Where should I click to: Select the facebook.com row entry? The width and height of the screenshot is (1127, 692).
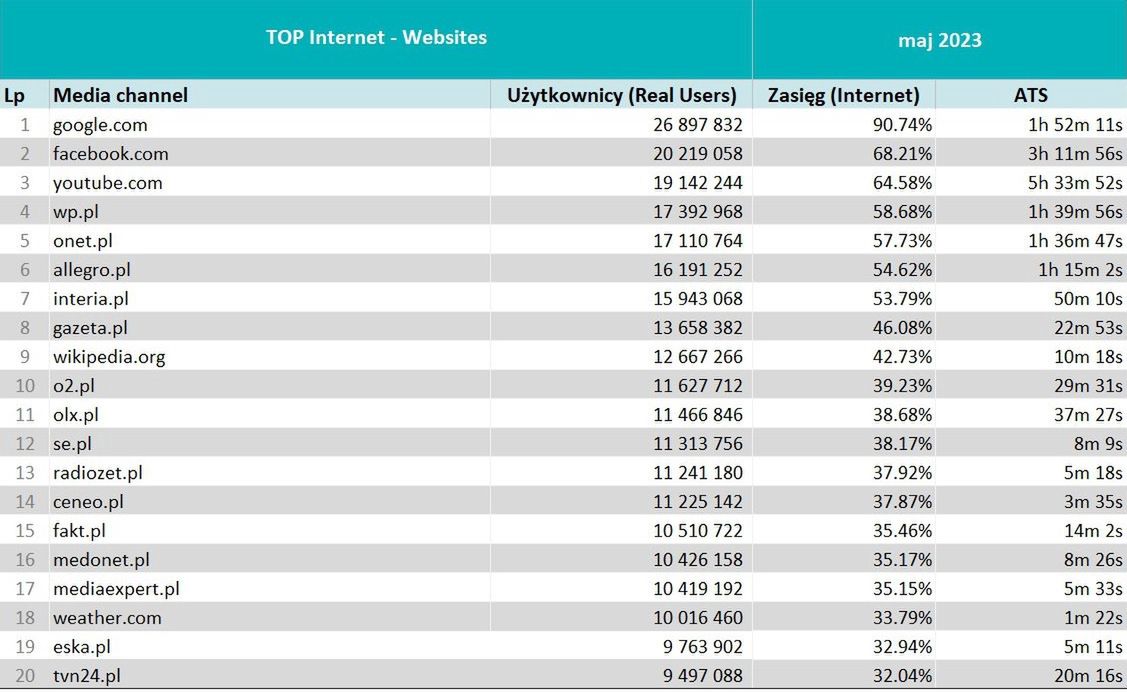(110, 154)
